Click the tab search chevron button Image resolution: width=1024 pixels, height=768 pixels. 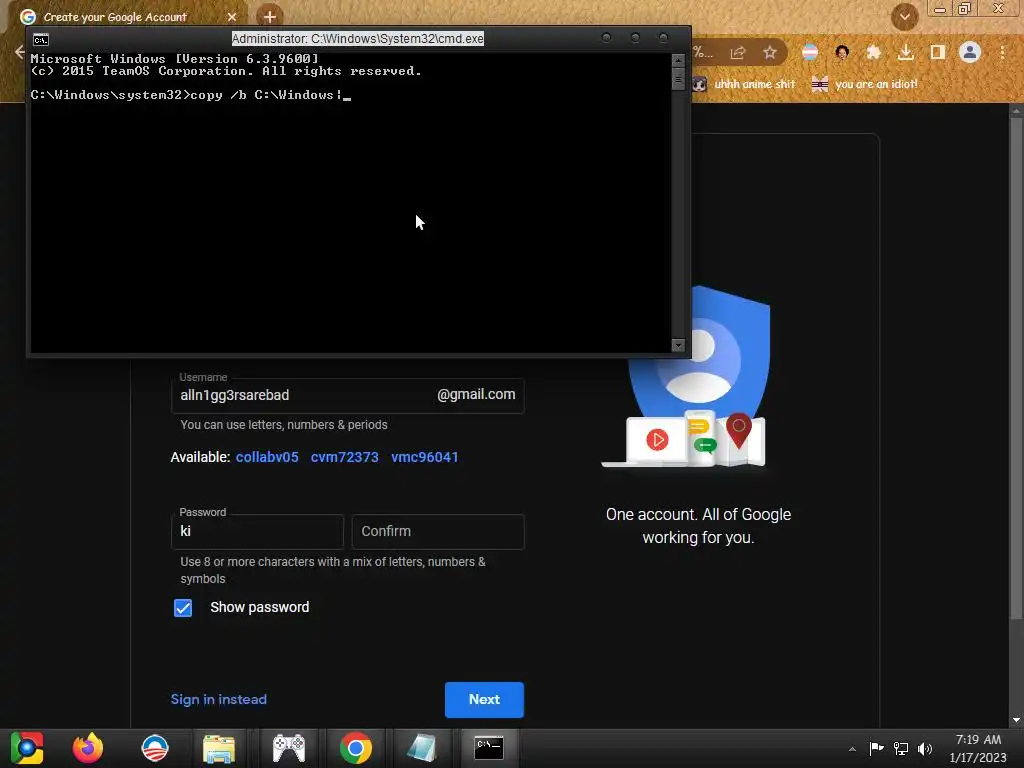904,16
